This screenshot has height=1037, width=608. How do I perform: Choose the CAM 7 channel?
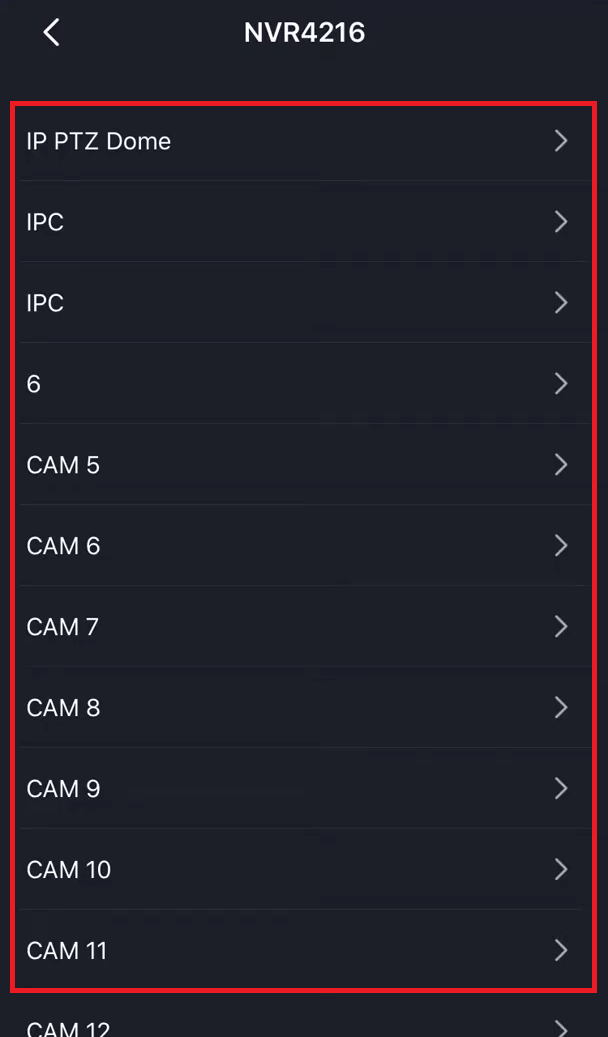(x=63, y=627)
